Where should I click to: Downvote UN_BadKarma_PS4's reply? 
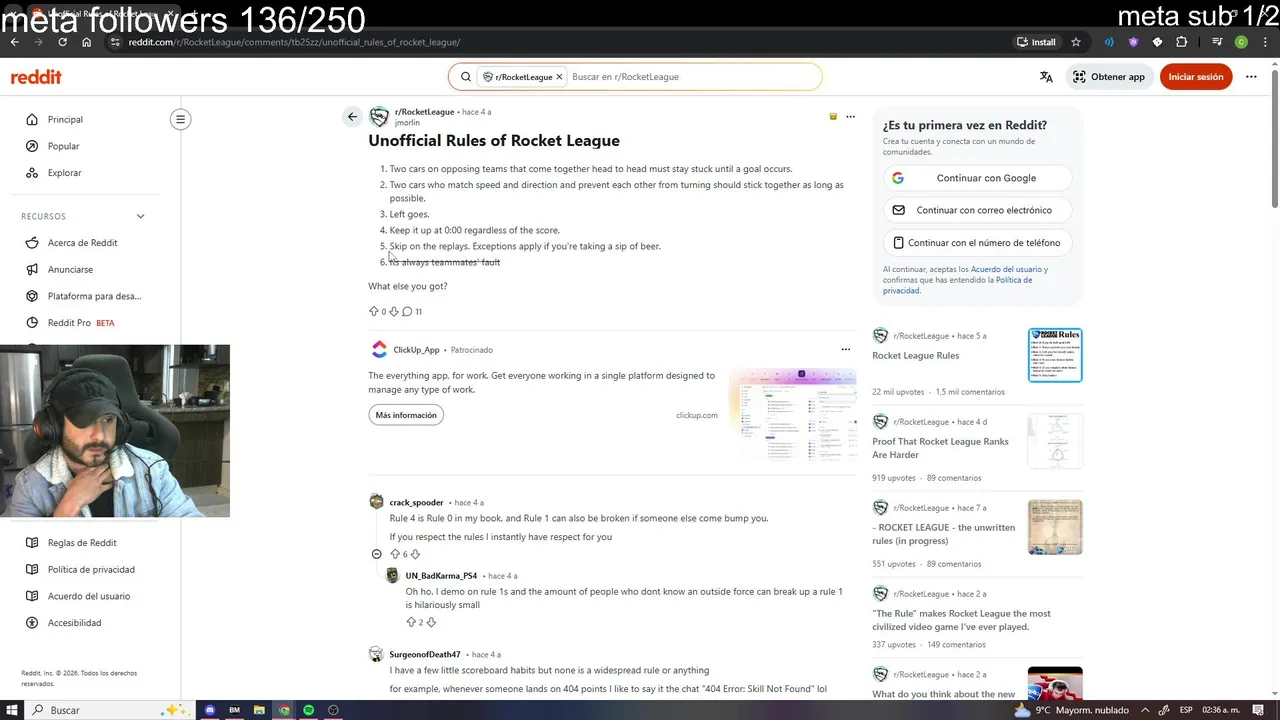[431, 622]
